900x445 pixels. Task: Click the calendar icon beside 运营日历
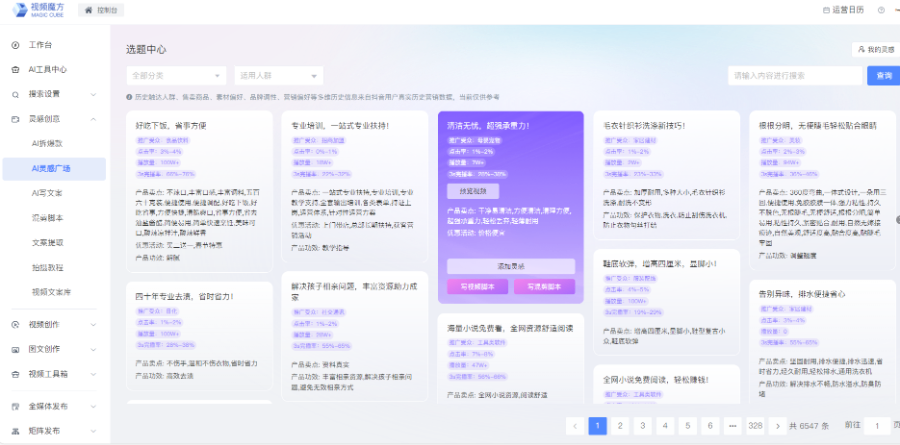click(827, 10)
